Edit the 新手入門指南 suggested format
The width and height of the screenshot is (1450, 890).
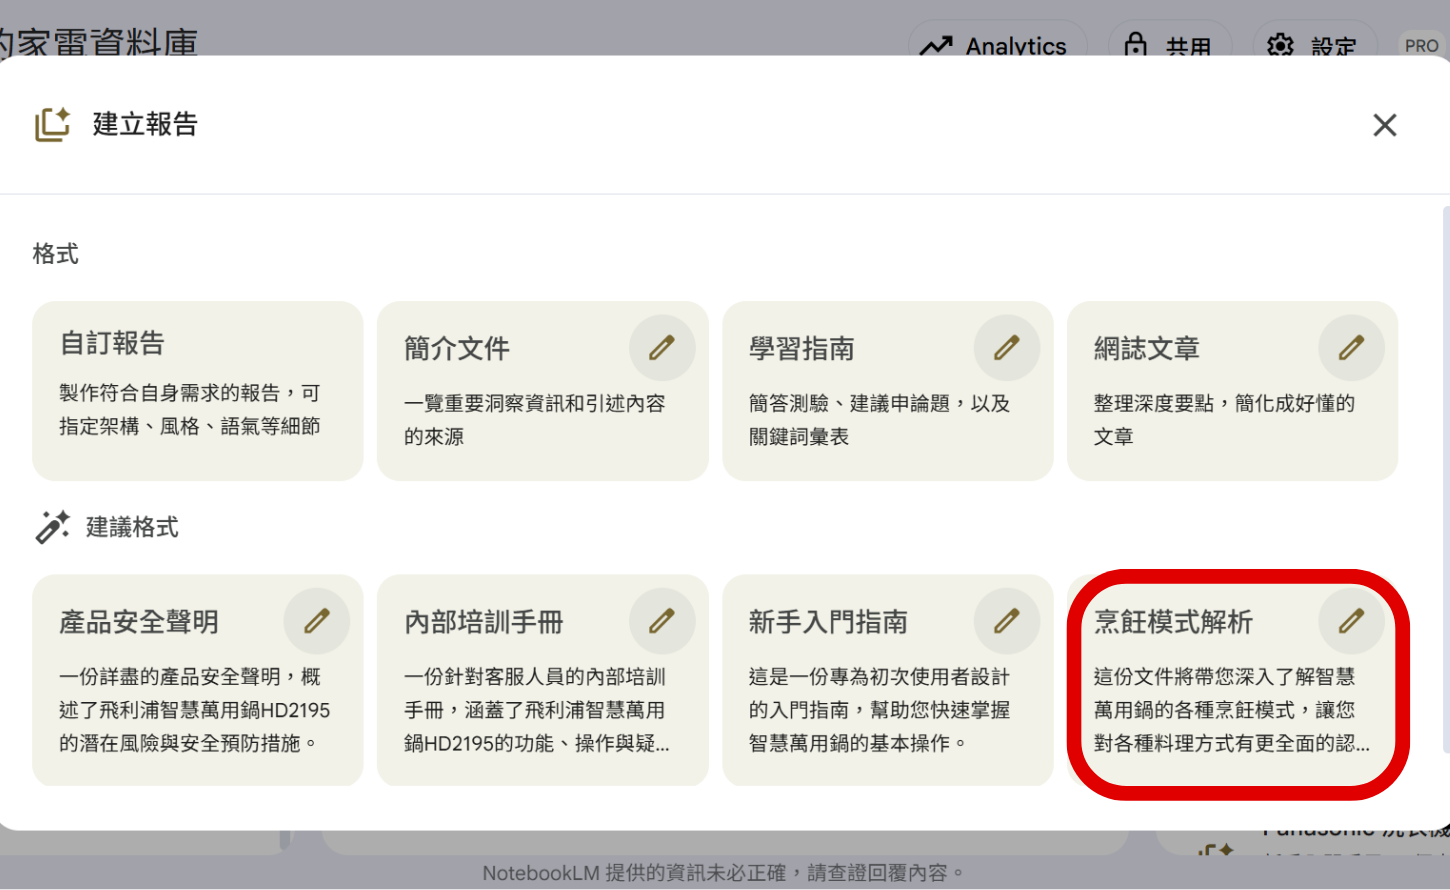point(1007,620)
